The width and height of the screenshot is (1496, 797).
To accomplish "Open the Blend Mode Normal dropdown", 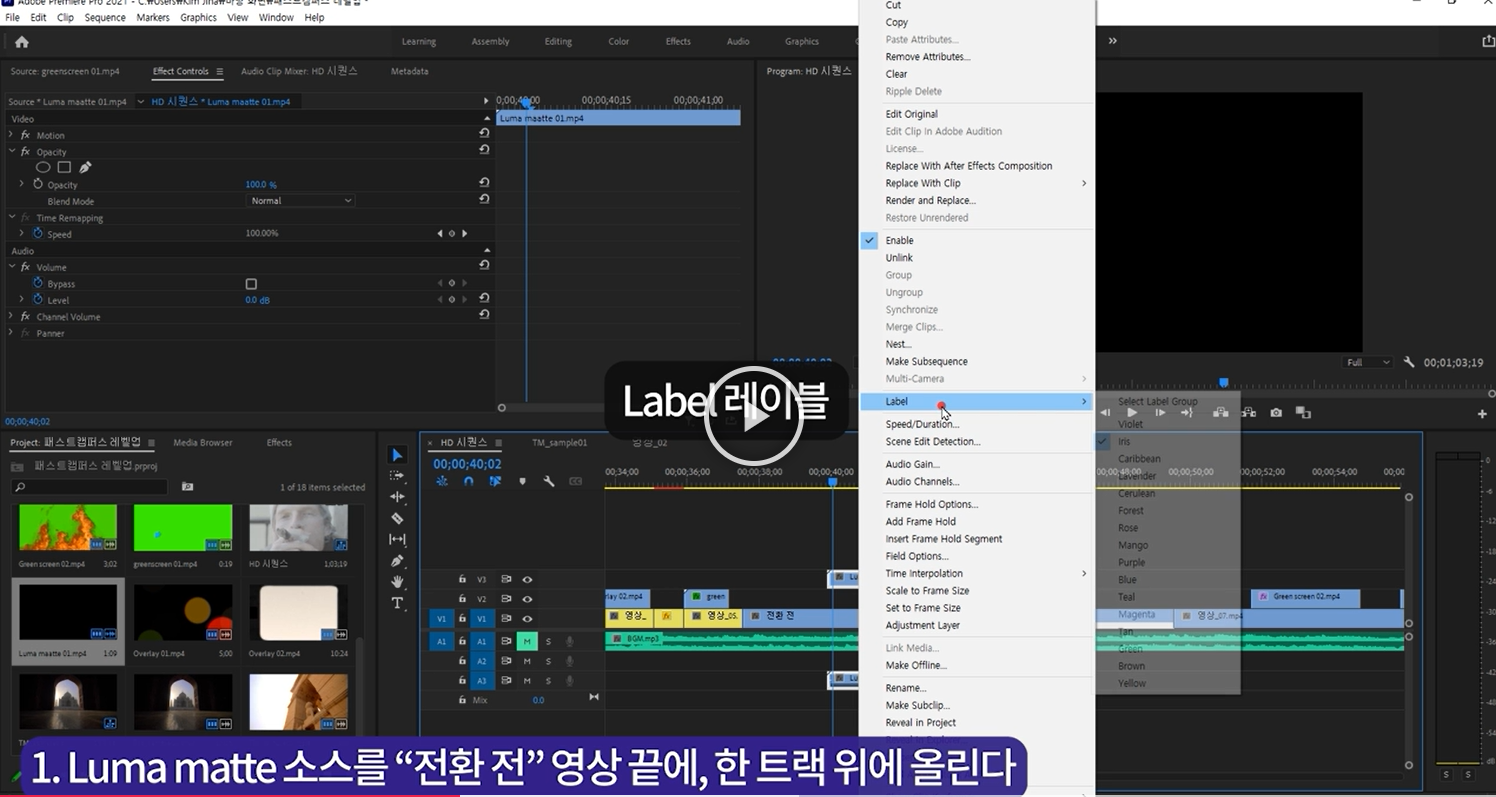I will pos(301,201).
